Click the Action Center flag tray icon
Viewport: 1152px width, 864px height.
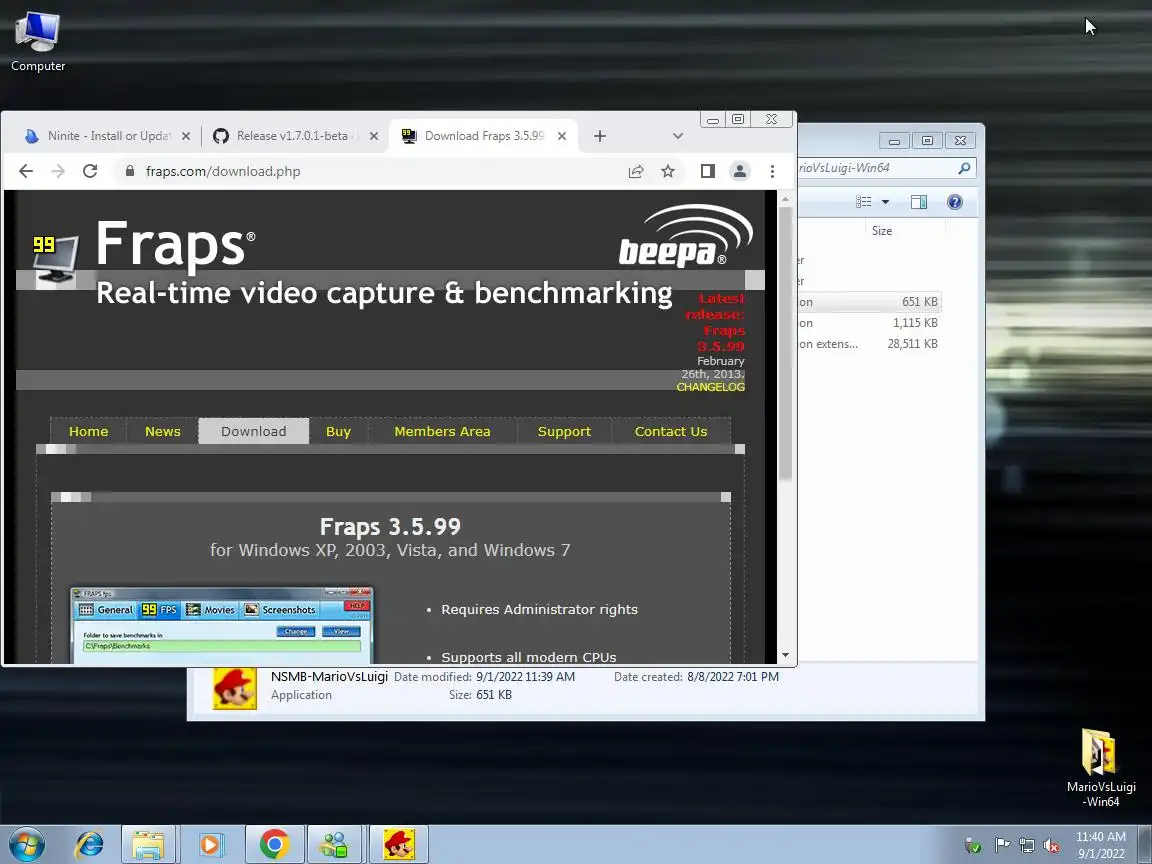[x=1002, y=846]
